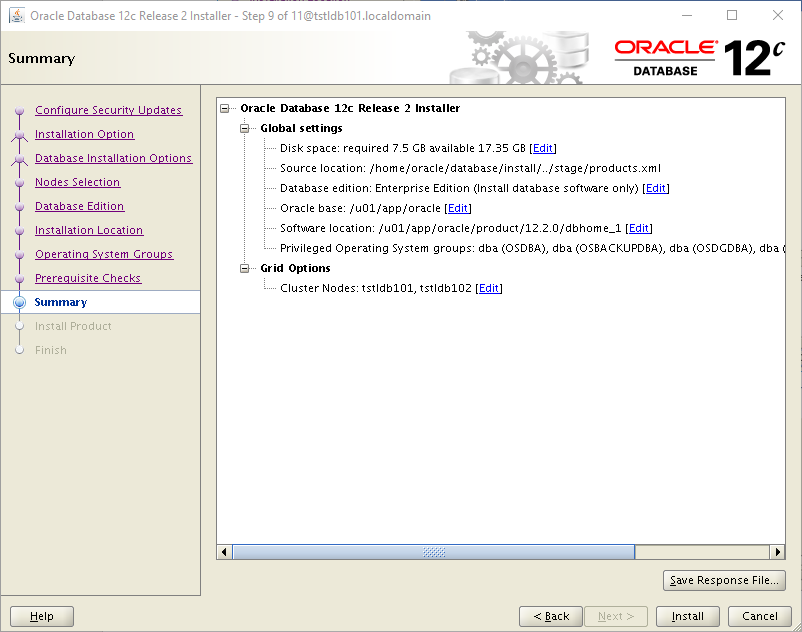The image size is (802, 632).
Task: Click the Install button
Action: tap(687, 616)
